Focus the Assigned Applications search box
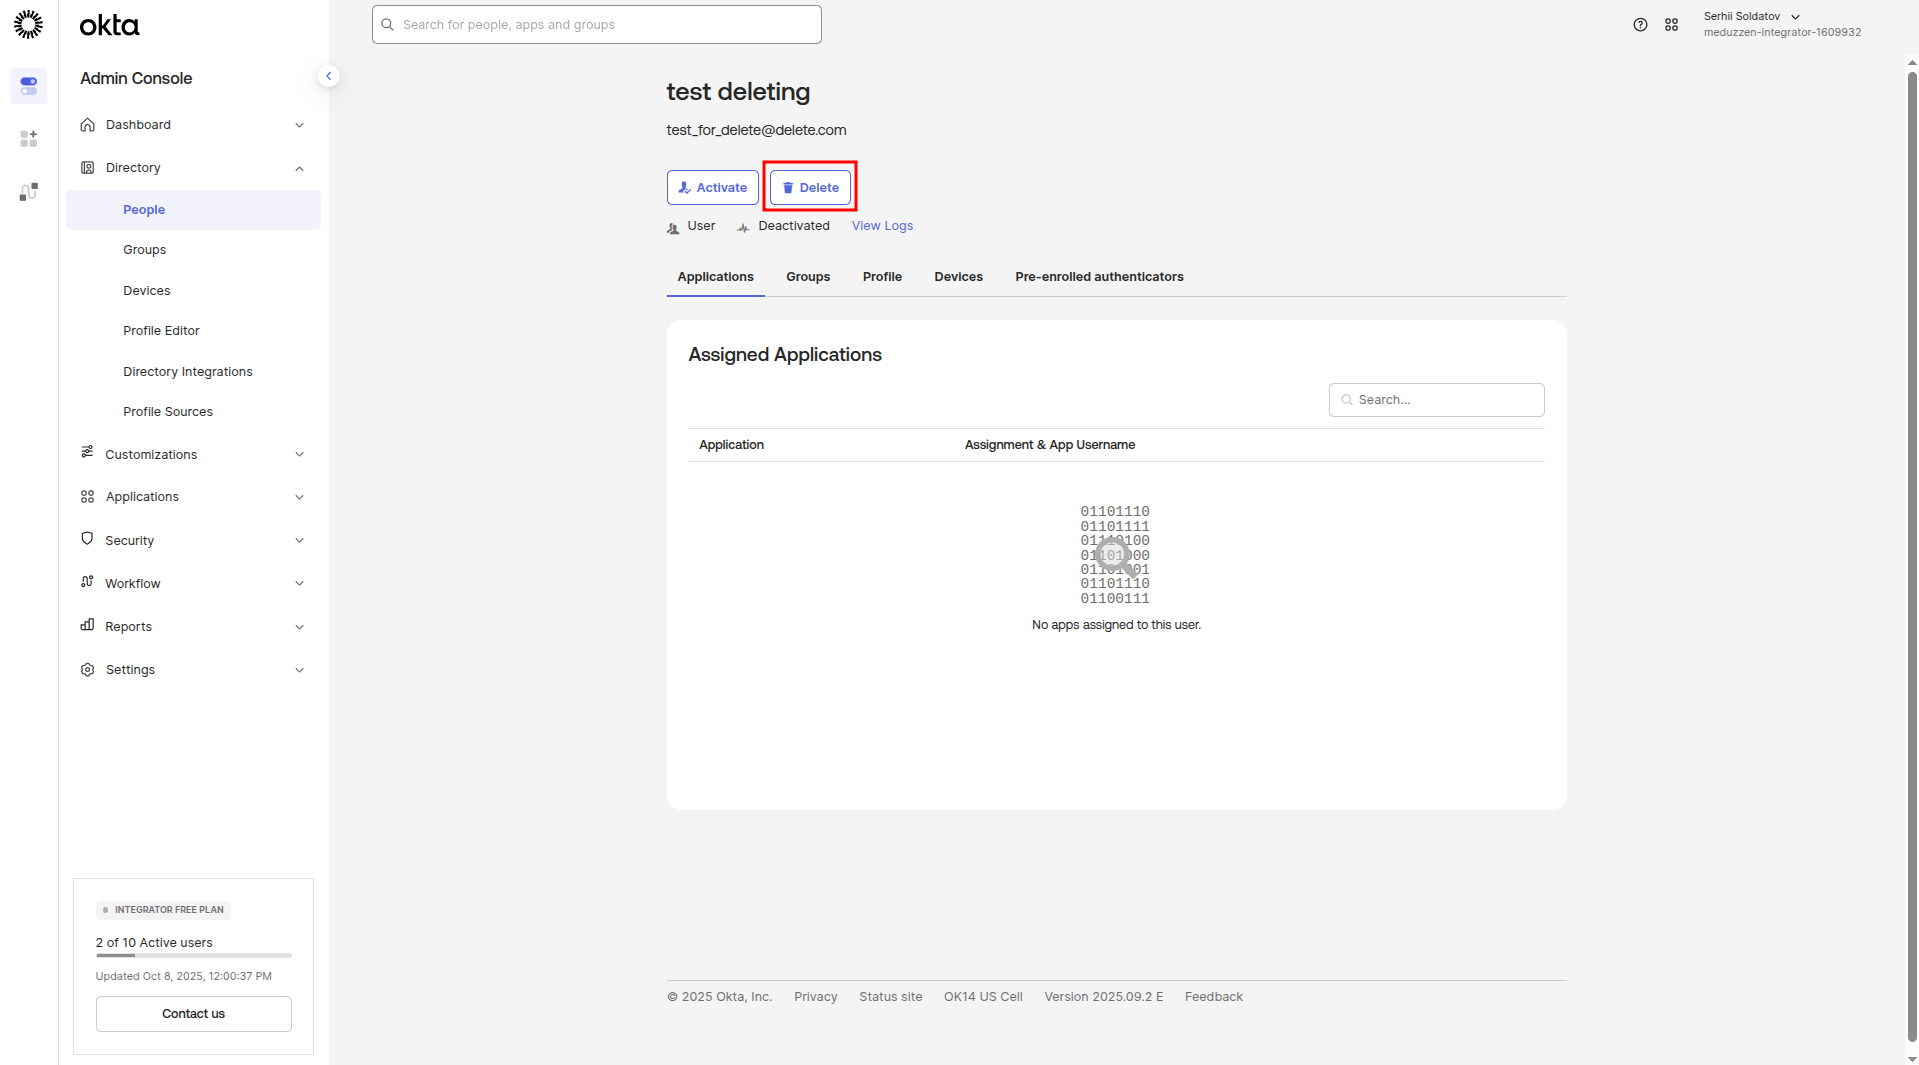The height and width of the screenshot is (1065, 1919). coord(1436,400)
